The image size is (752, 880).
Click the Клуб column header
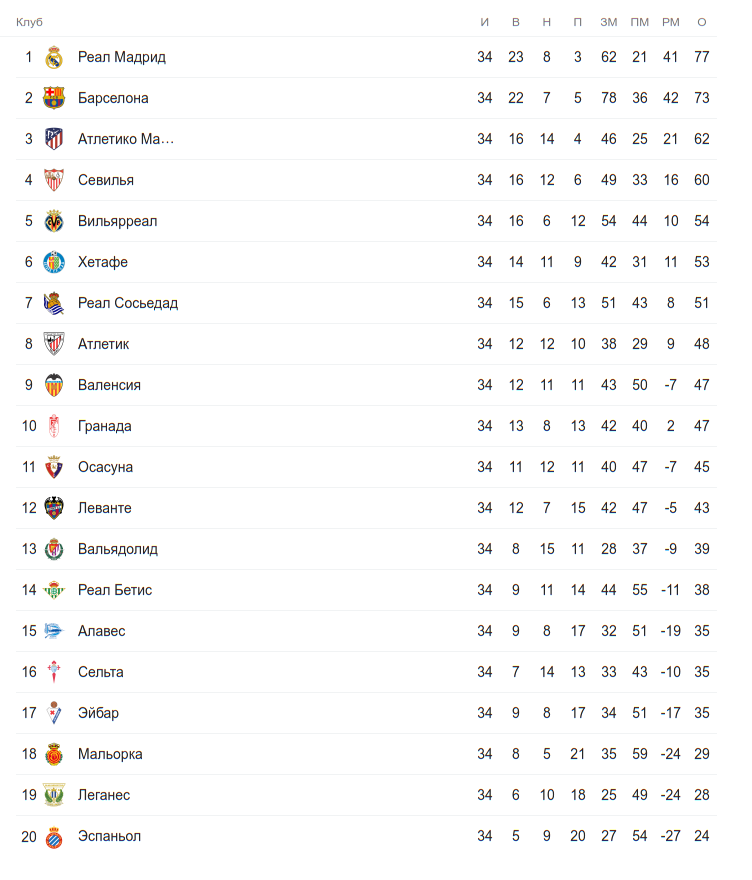29,22
